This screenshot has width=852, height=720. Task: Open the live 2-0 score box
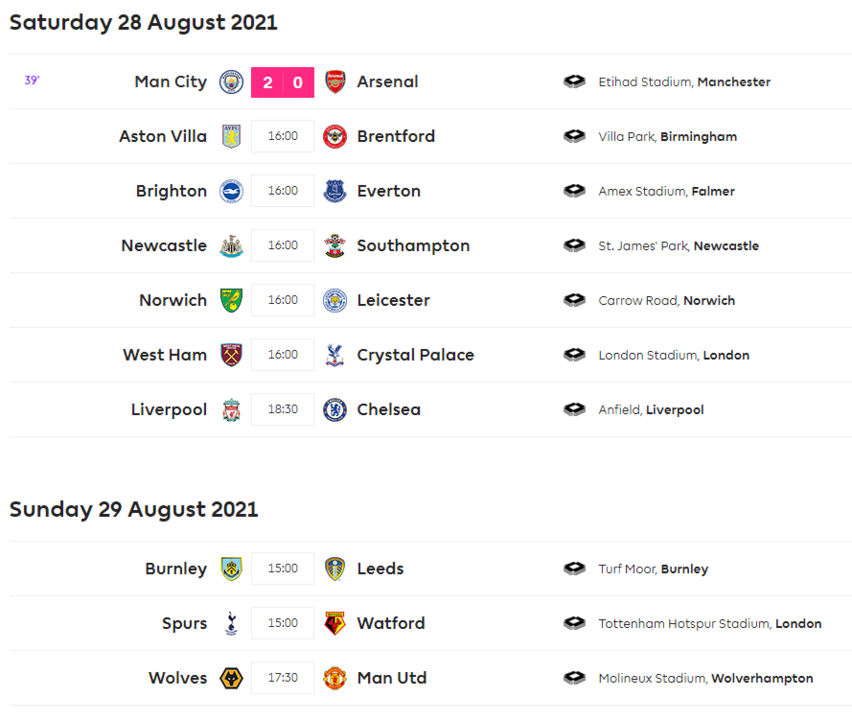pyautogui.click(x=283, y=82)
